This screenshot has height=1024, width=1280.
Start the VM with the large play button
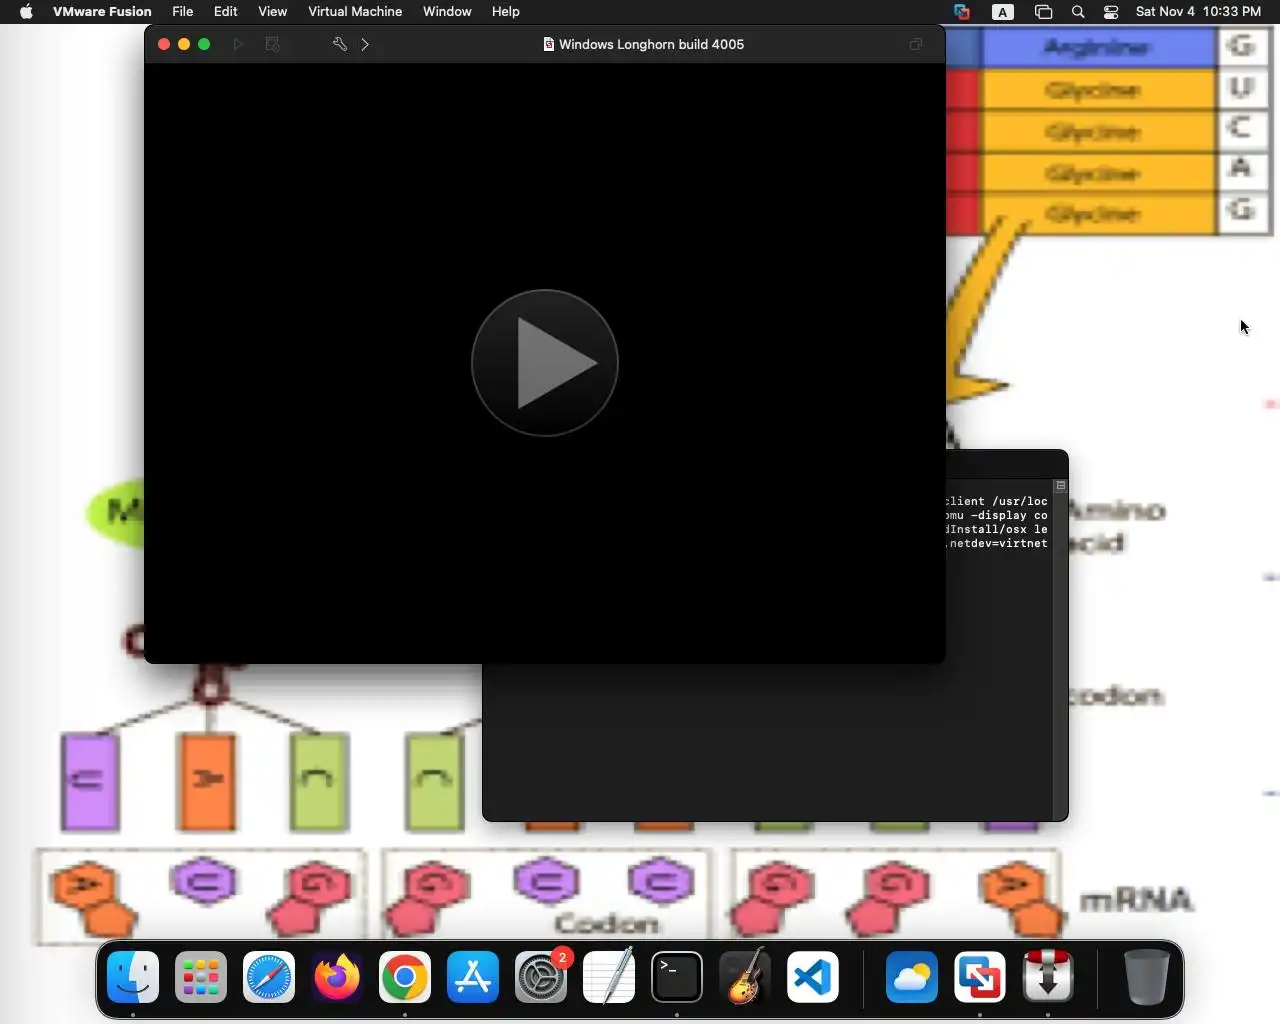[545, 363]
